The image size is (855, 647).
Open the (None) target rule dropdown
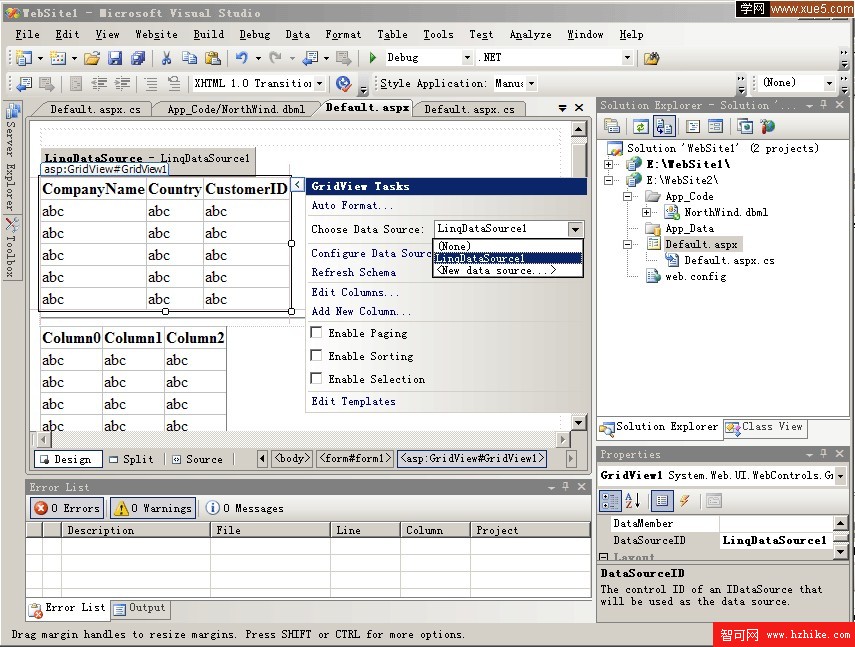coord(829,83)
